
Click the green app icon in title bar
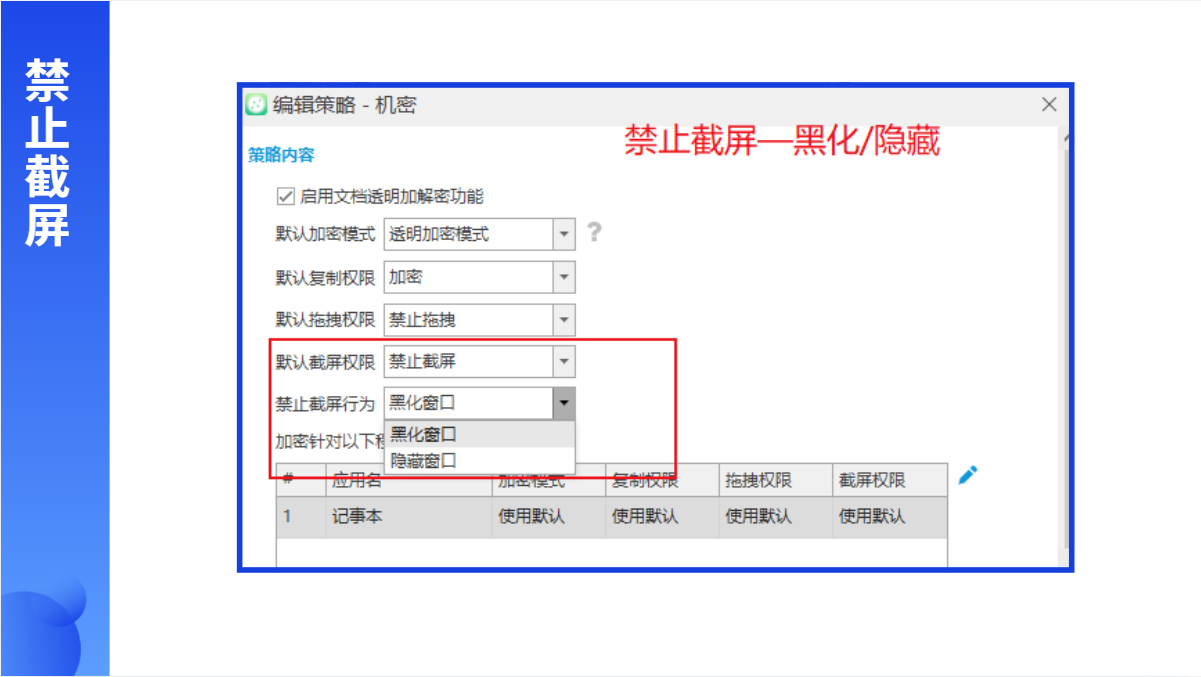pos(257,105)
